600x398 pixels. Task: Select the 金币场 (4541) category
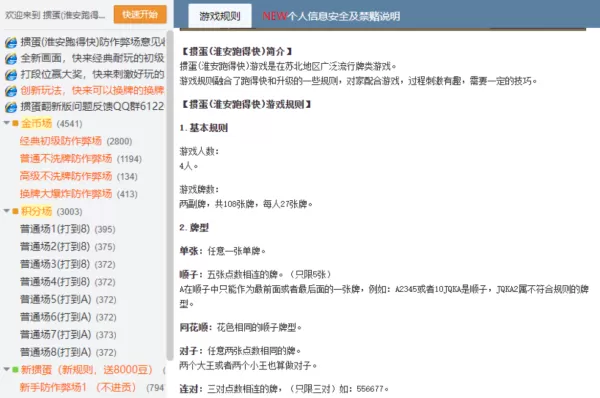[x=51, y=123]
